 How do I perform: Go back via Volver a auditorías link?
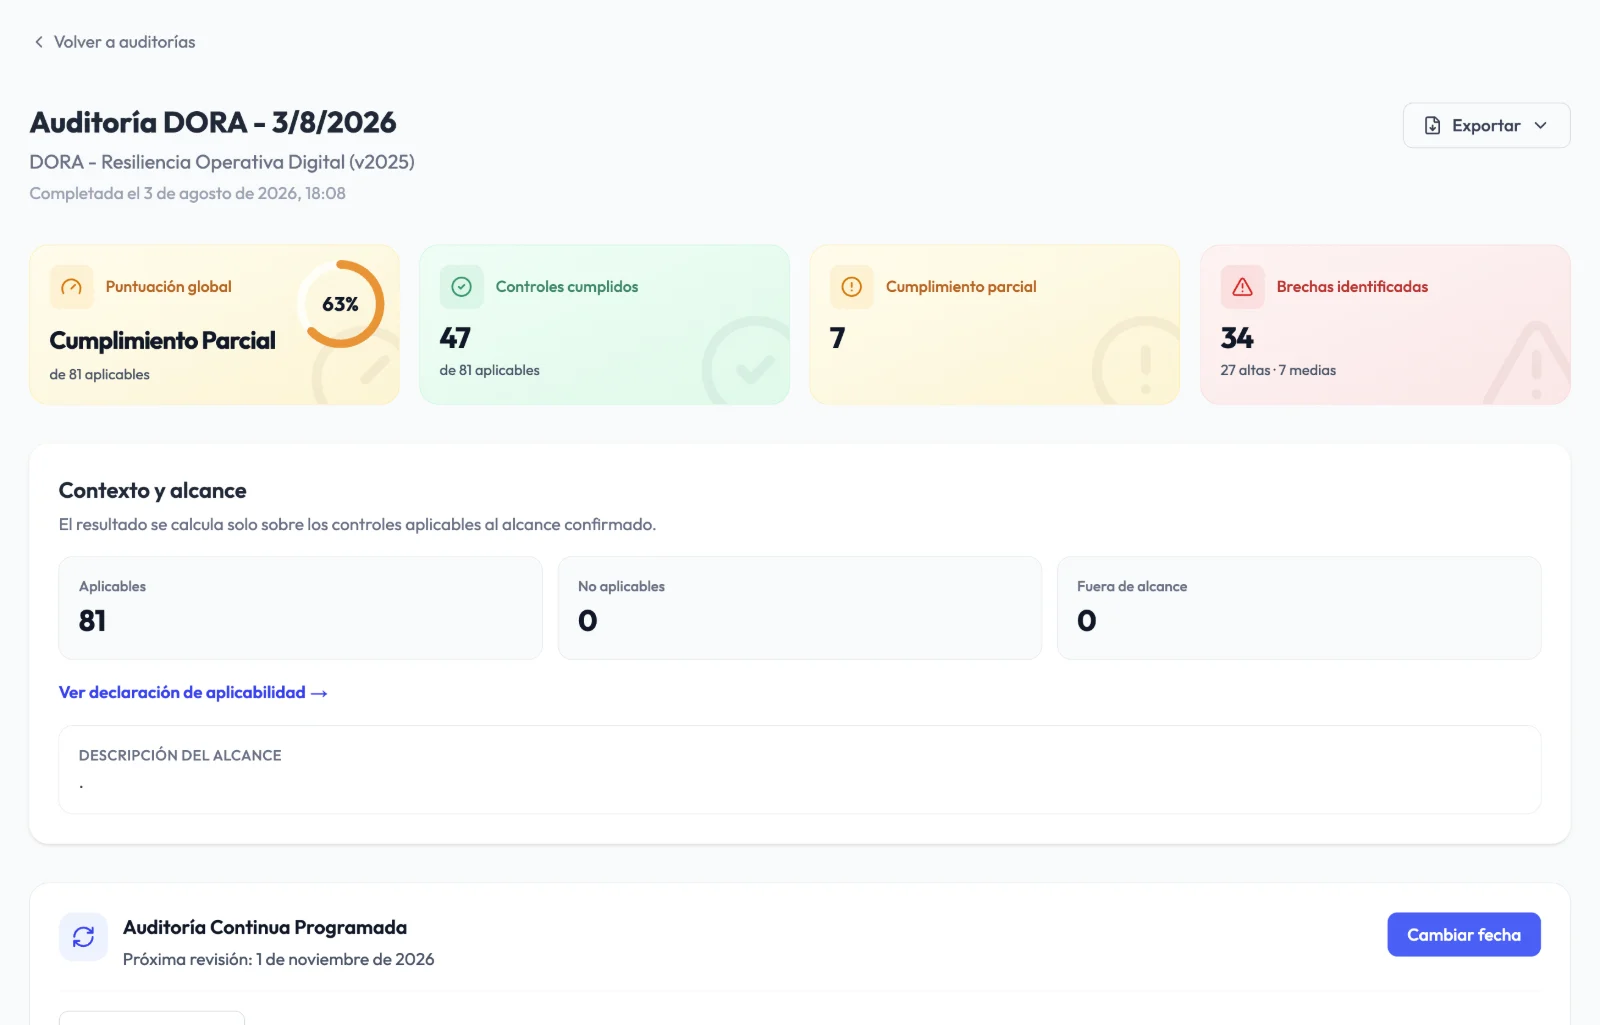114,42
